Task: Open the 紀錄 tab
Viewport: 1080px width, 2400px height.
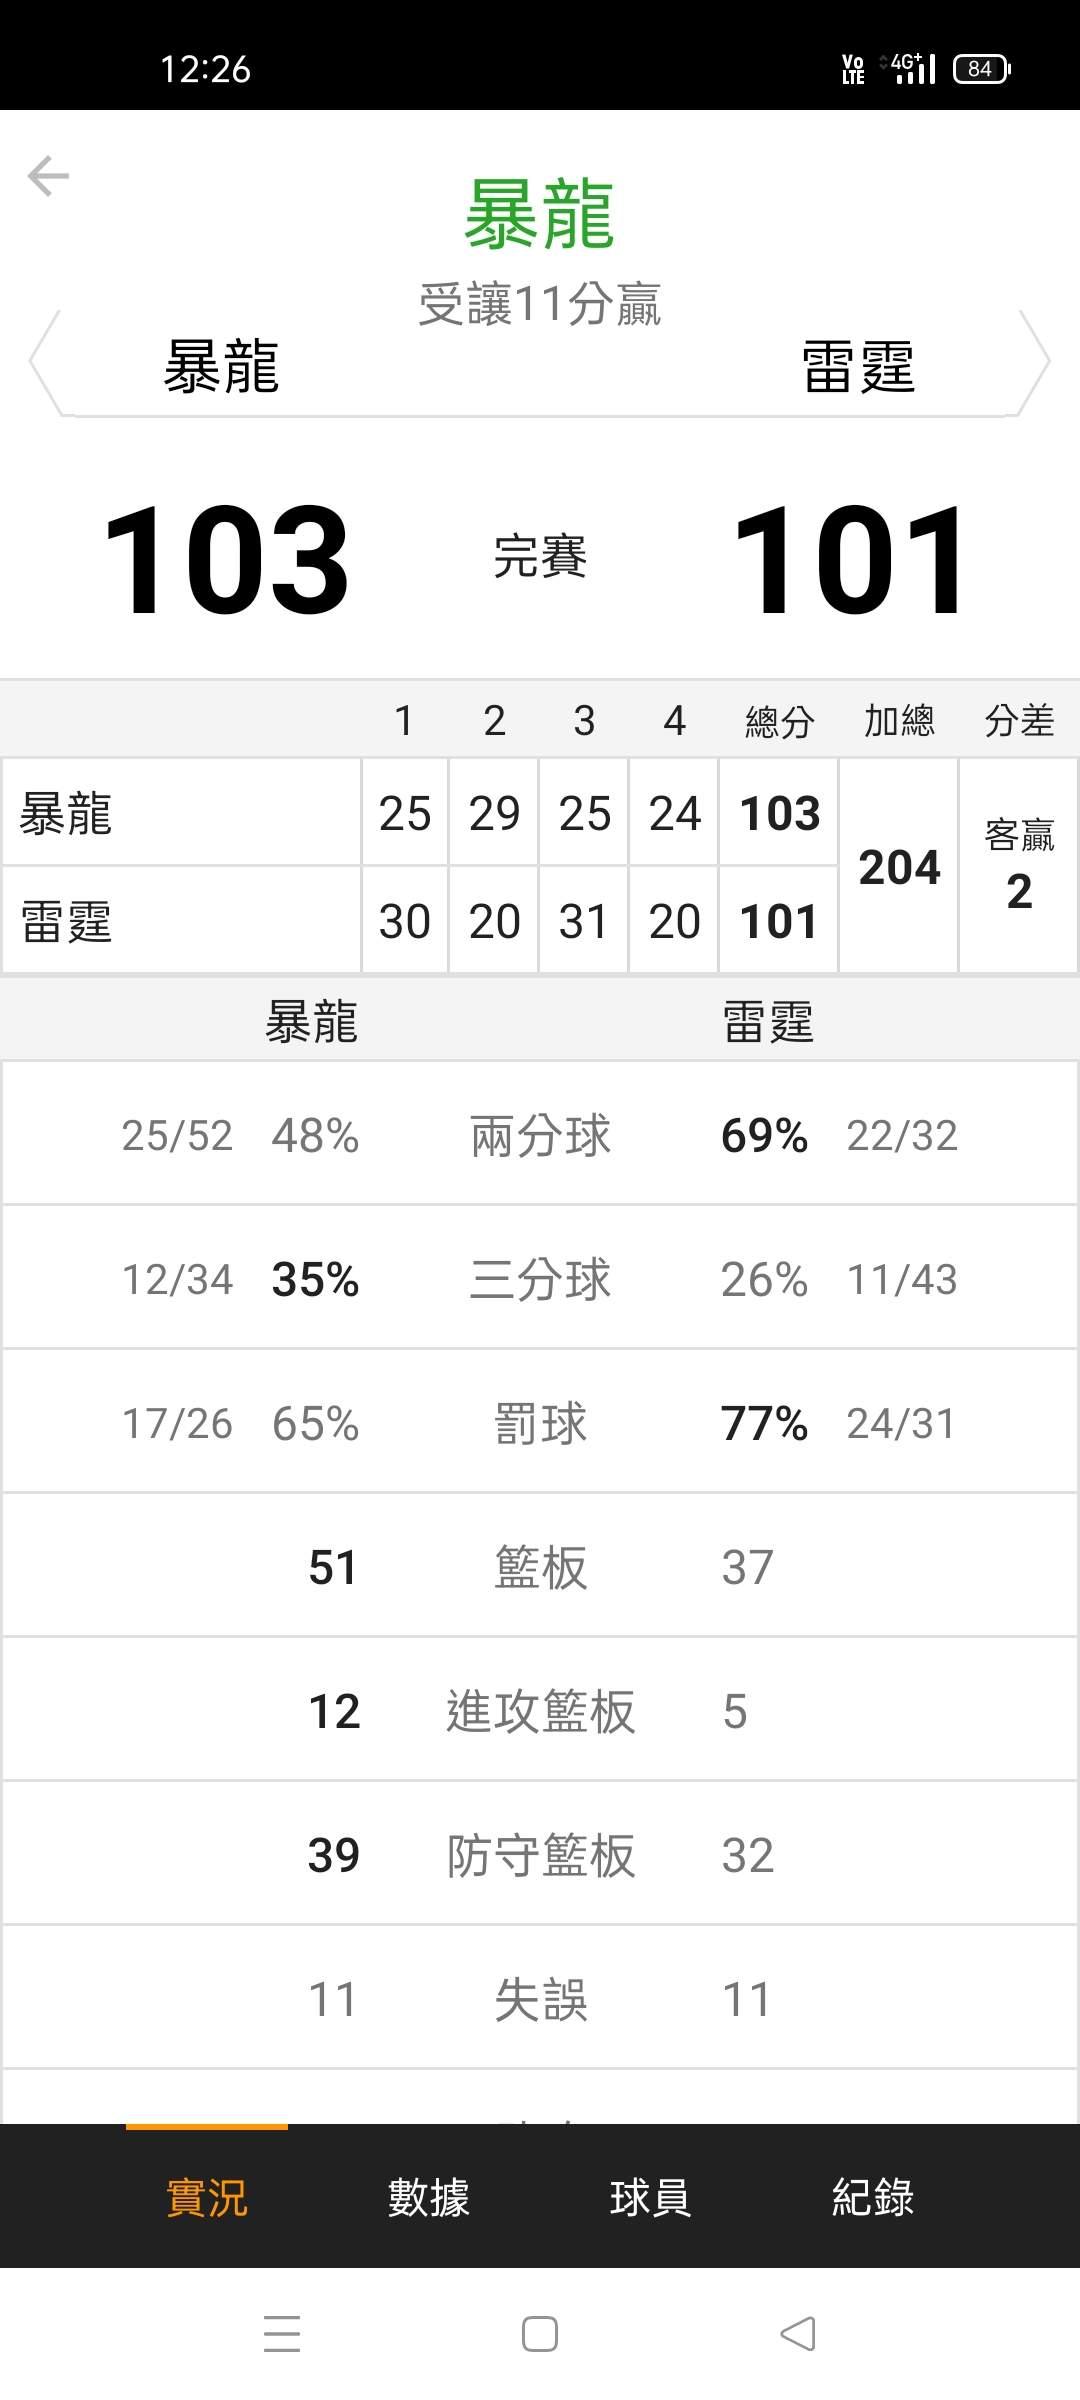Action: point(873,2198)
